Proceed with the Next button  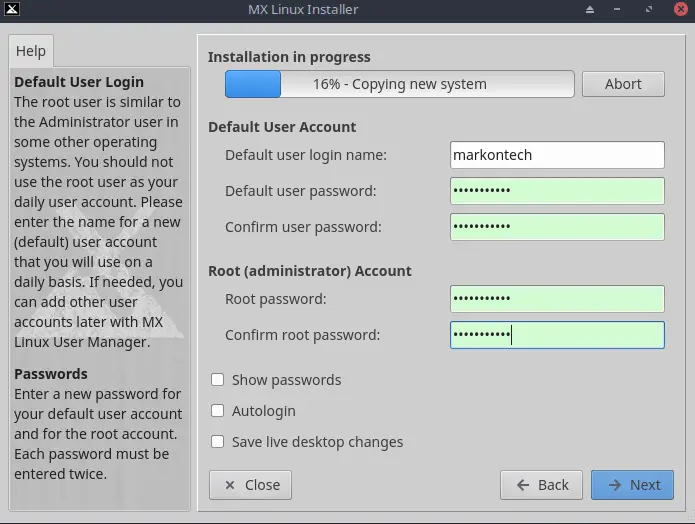(633, 485)
